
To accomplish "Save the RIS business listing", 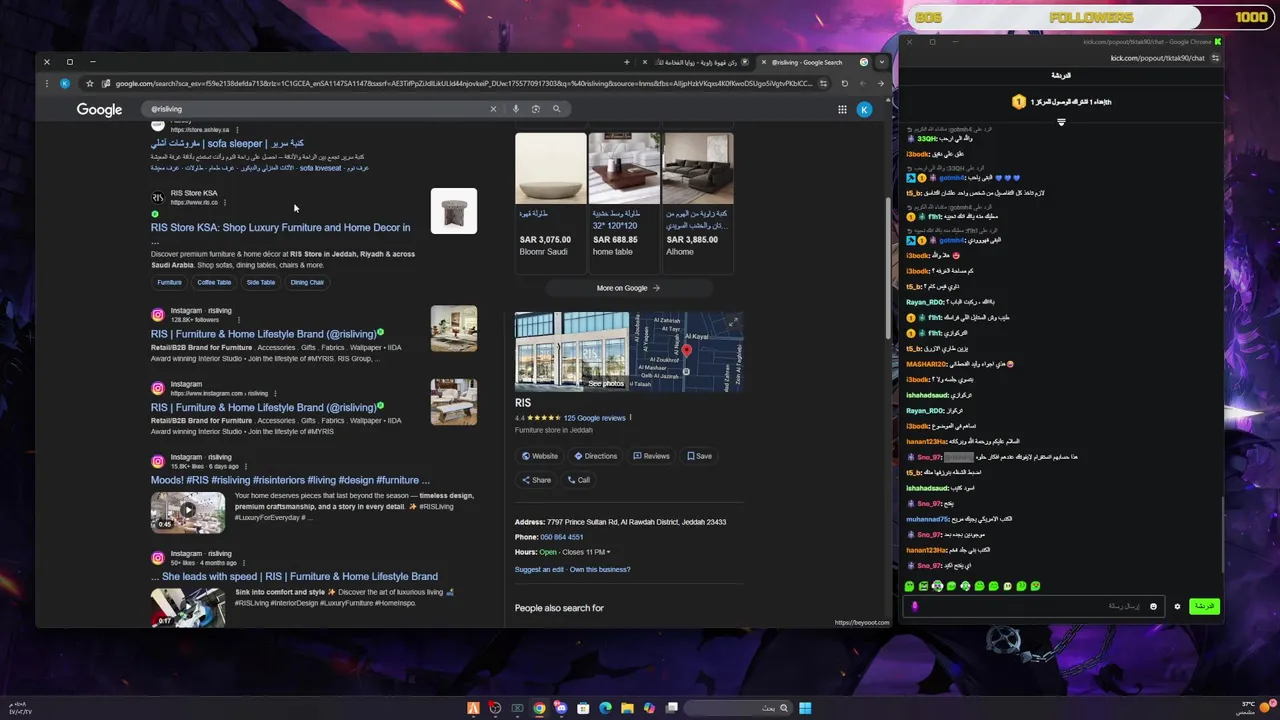I will click(699, 456).
